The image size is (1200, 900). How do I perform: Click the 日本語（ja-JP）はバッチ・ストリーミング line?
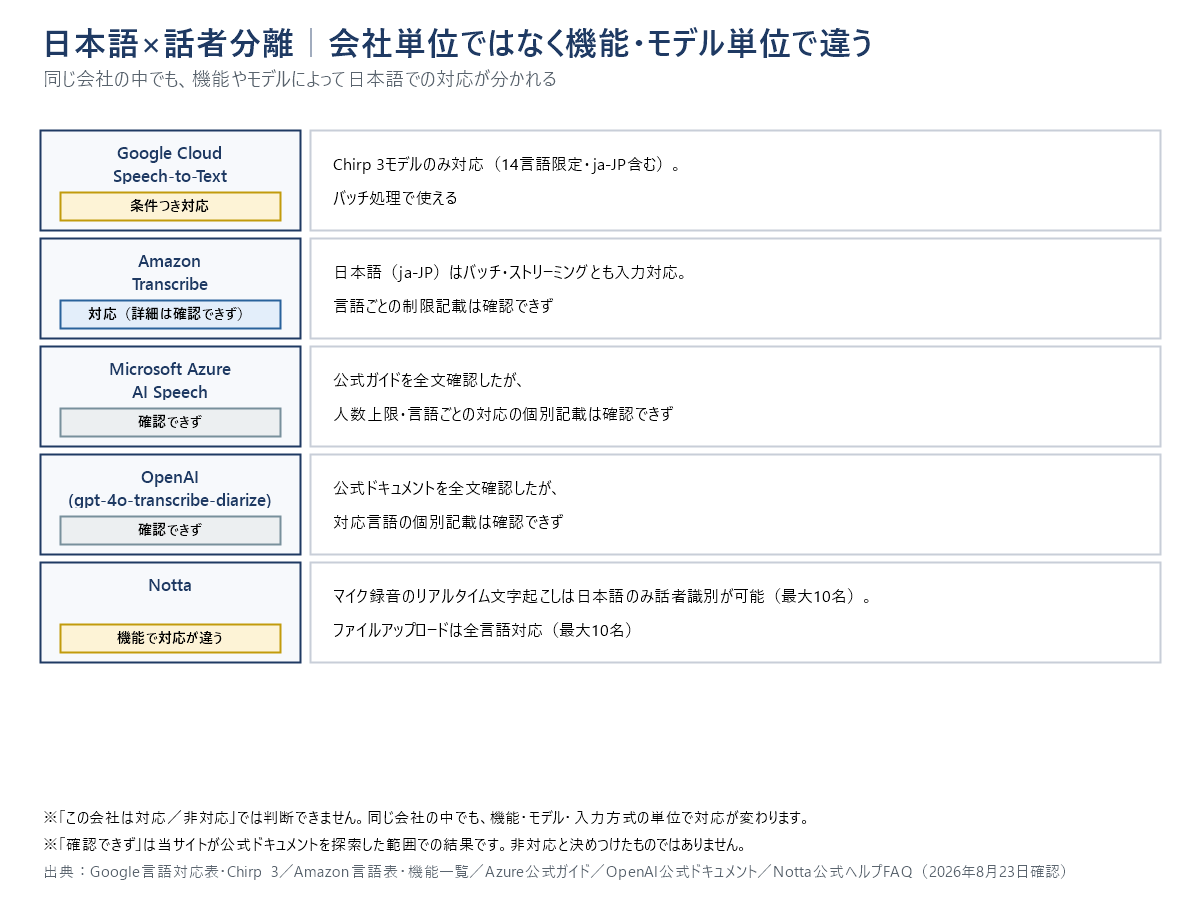[510, 272]
